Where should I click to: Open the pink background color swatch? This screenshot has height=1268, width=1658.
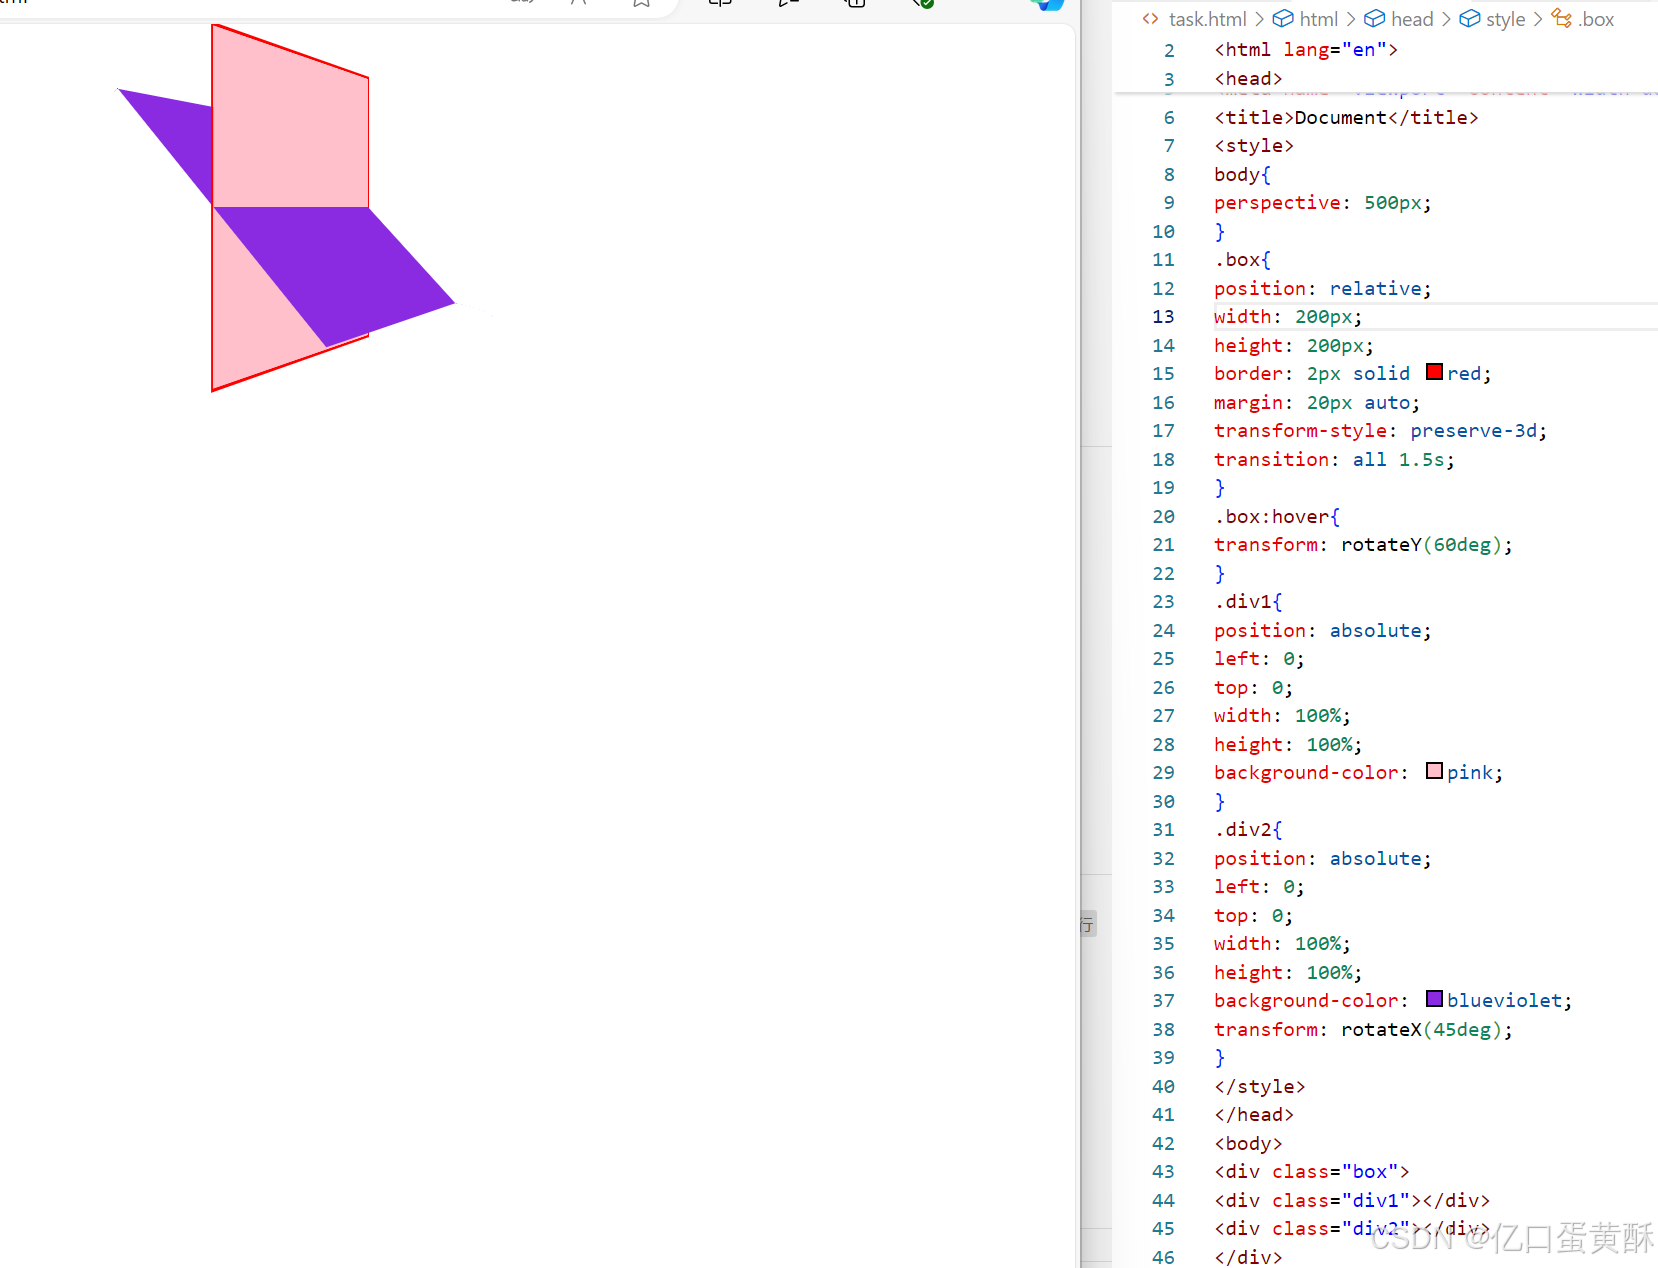click(x=1434, y=771)
